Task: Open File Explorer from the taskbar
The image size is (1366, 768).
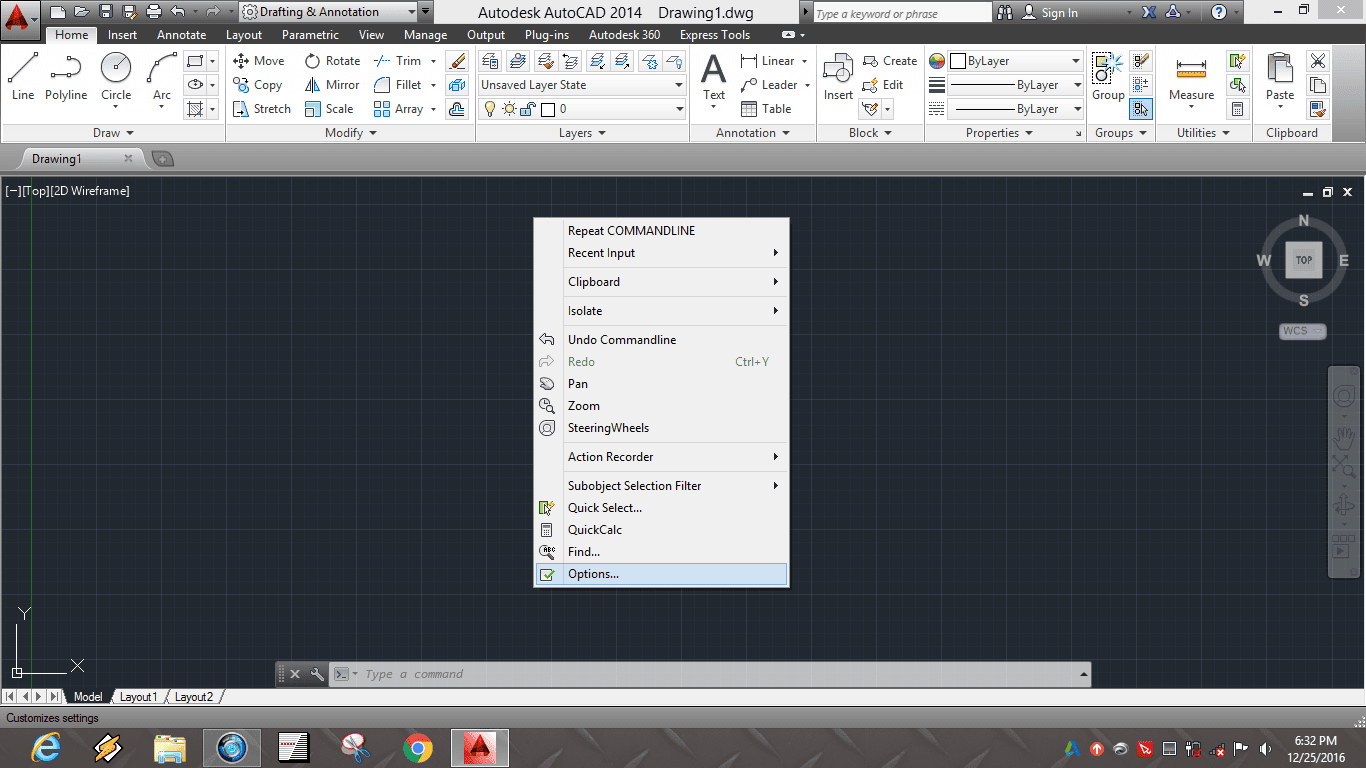Action: [170, 747]
